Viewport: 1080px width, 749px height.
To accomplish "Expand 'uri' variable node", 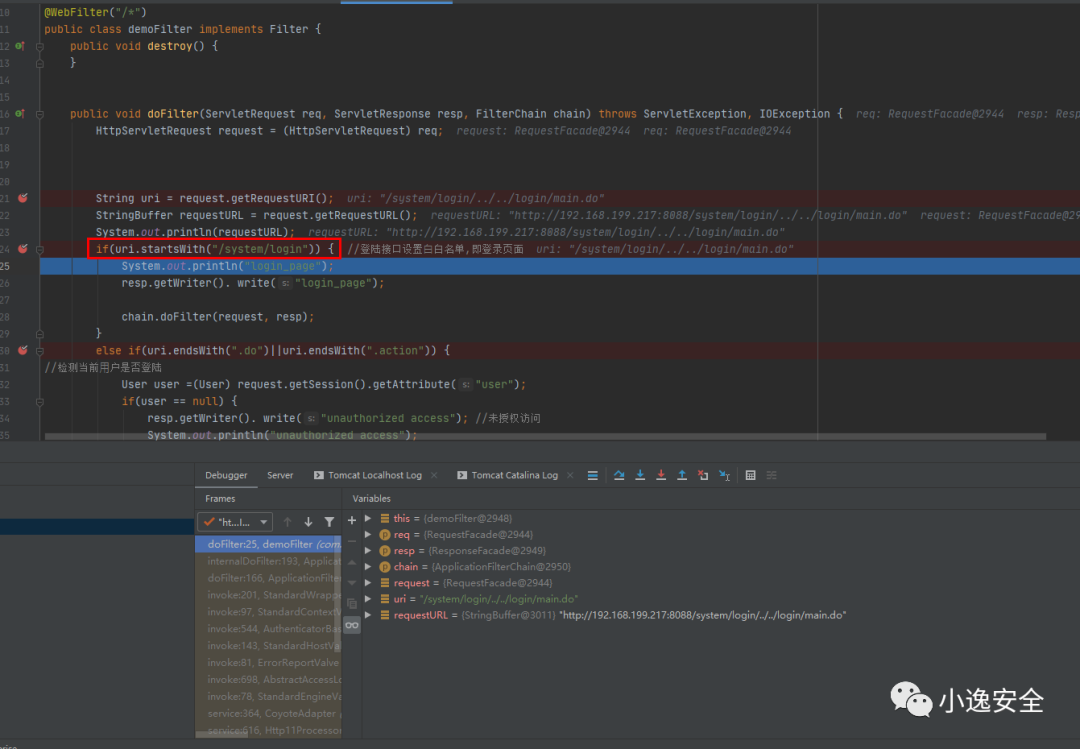I will coord(368,599).
